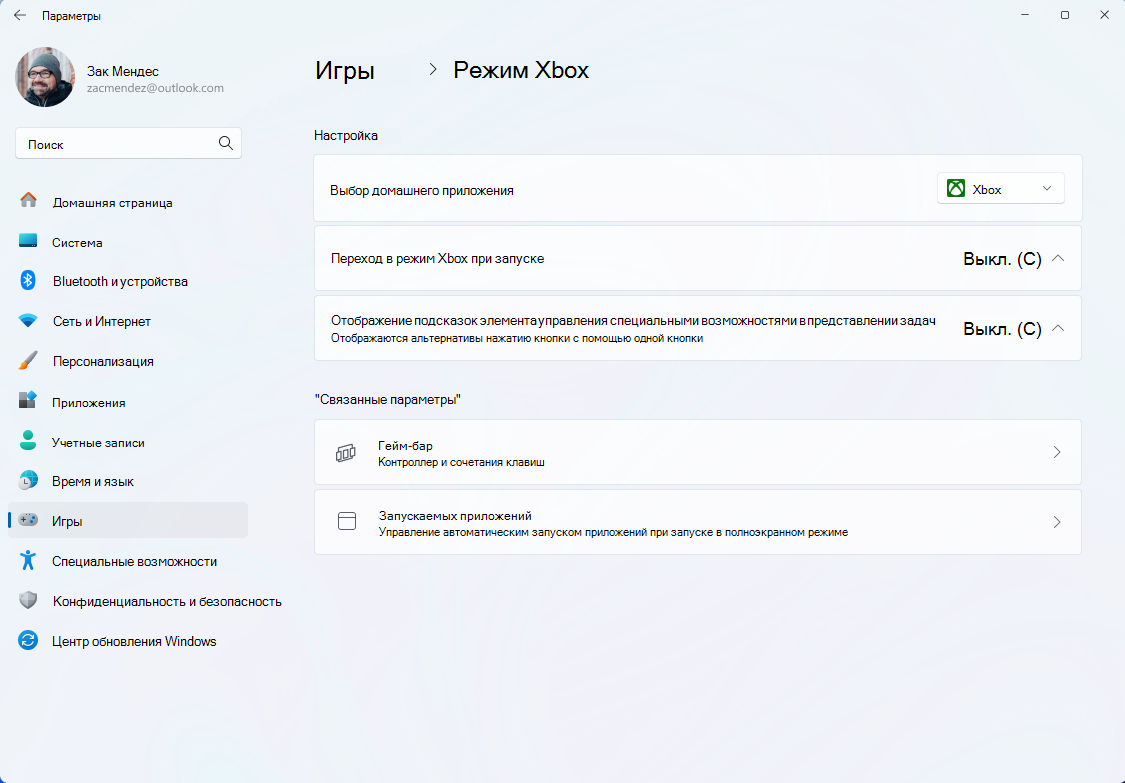1125x783 pixels.
Task: Open Гейм-бар related settings
Action: point(697,452)
